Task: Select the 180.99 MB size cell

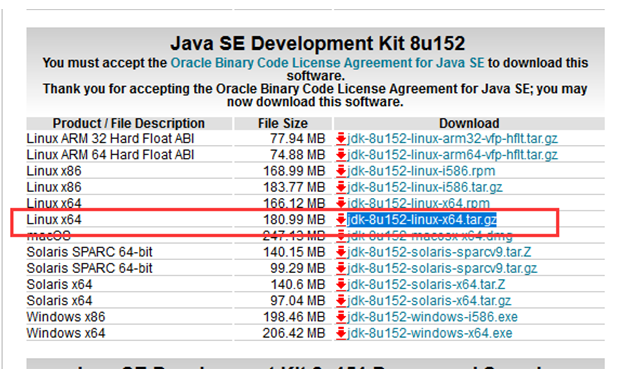Action: (294, 219)
